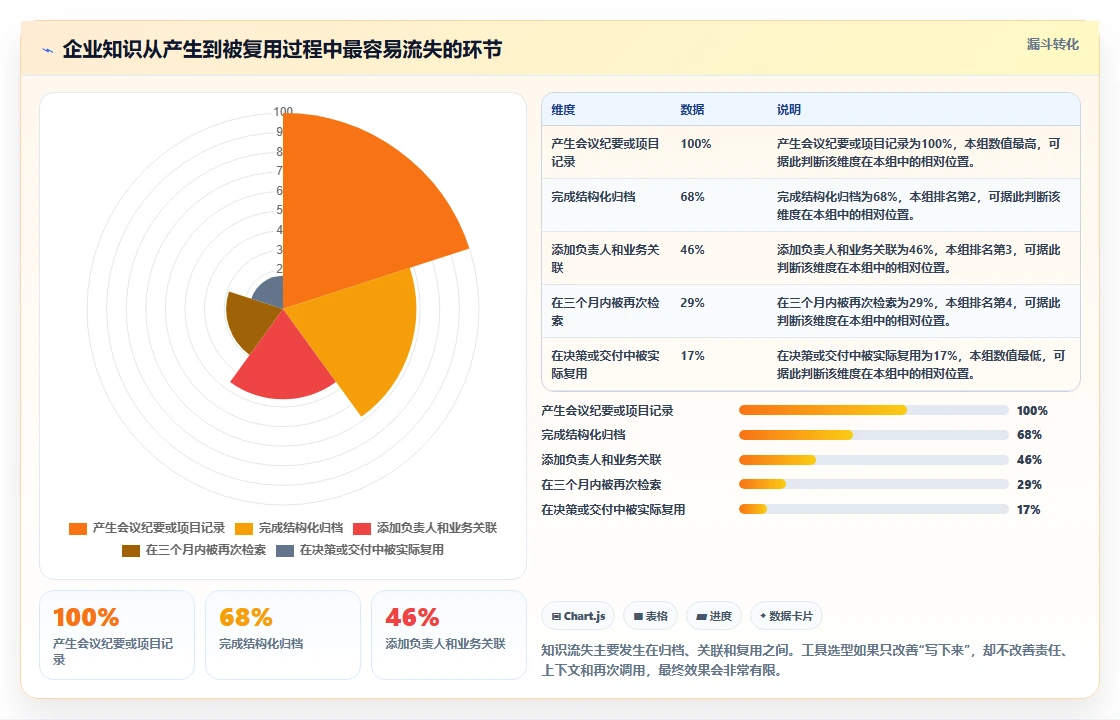Click the progress label 在决策或交付中被实际复用
This screenshot has height=720, width=1120.
tap(613, 509)
